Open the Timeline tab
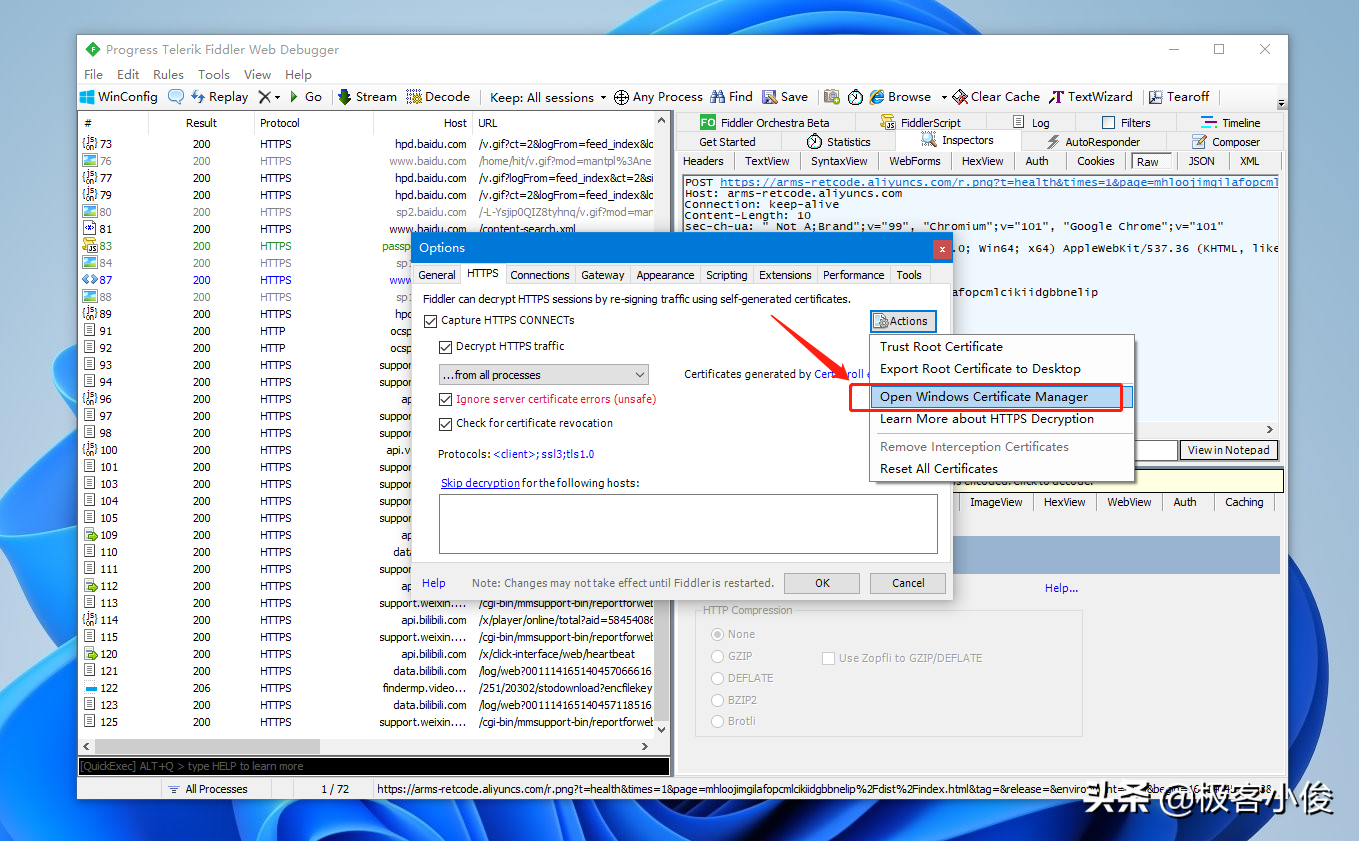This screenshot has height=841, width=1359. pyautogui.click(x=1231, y=123)
